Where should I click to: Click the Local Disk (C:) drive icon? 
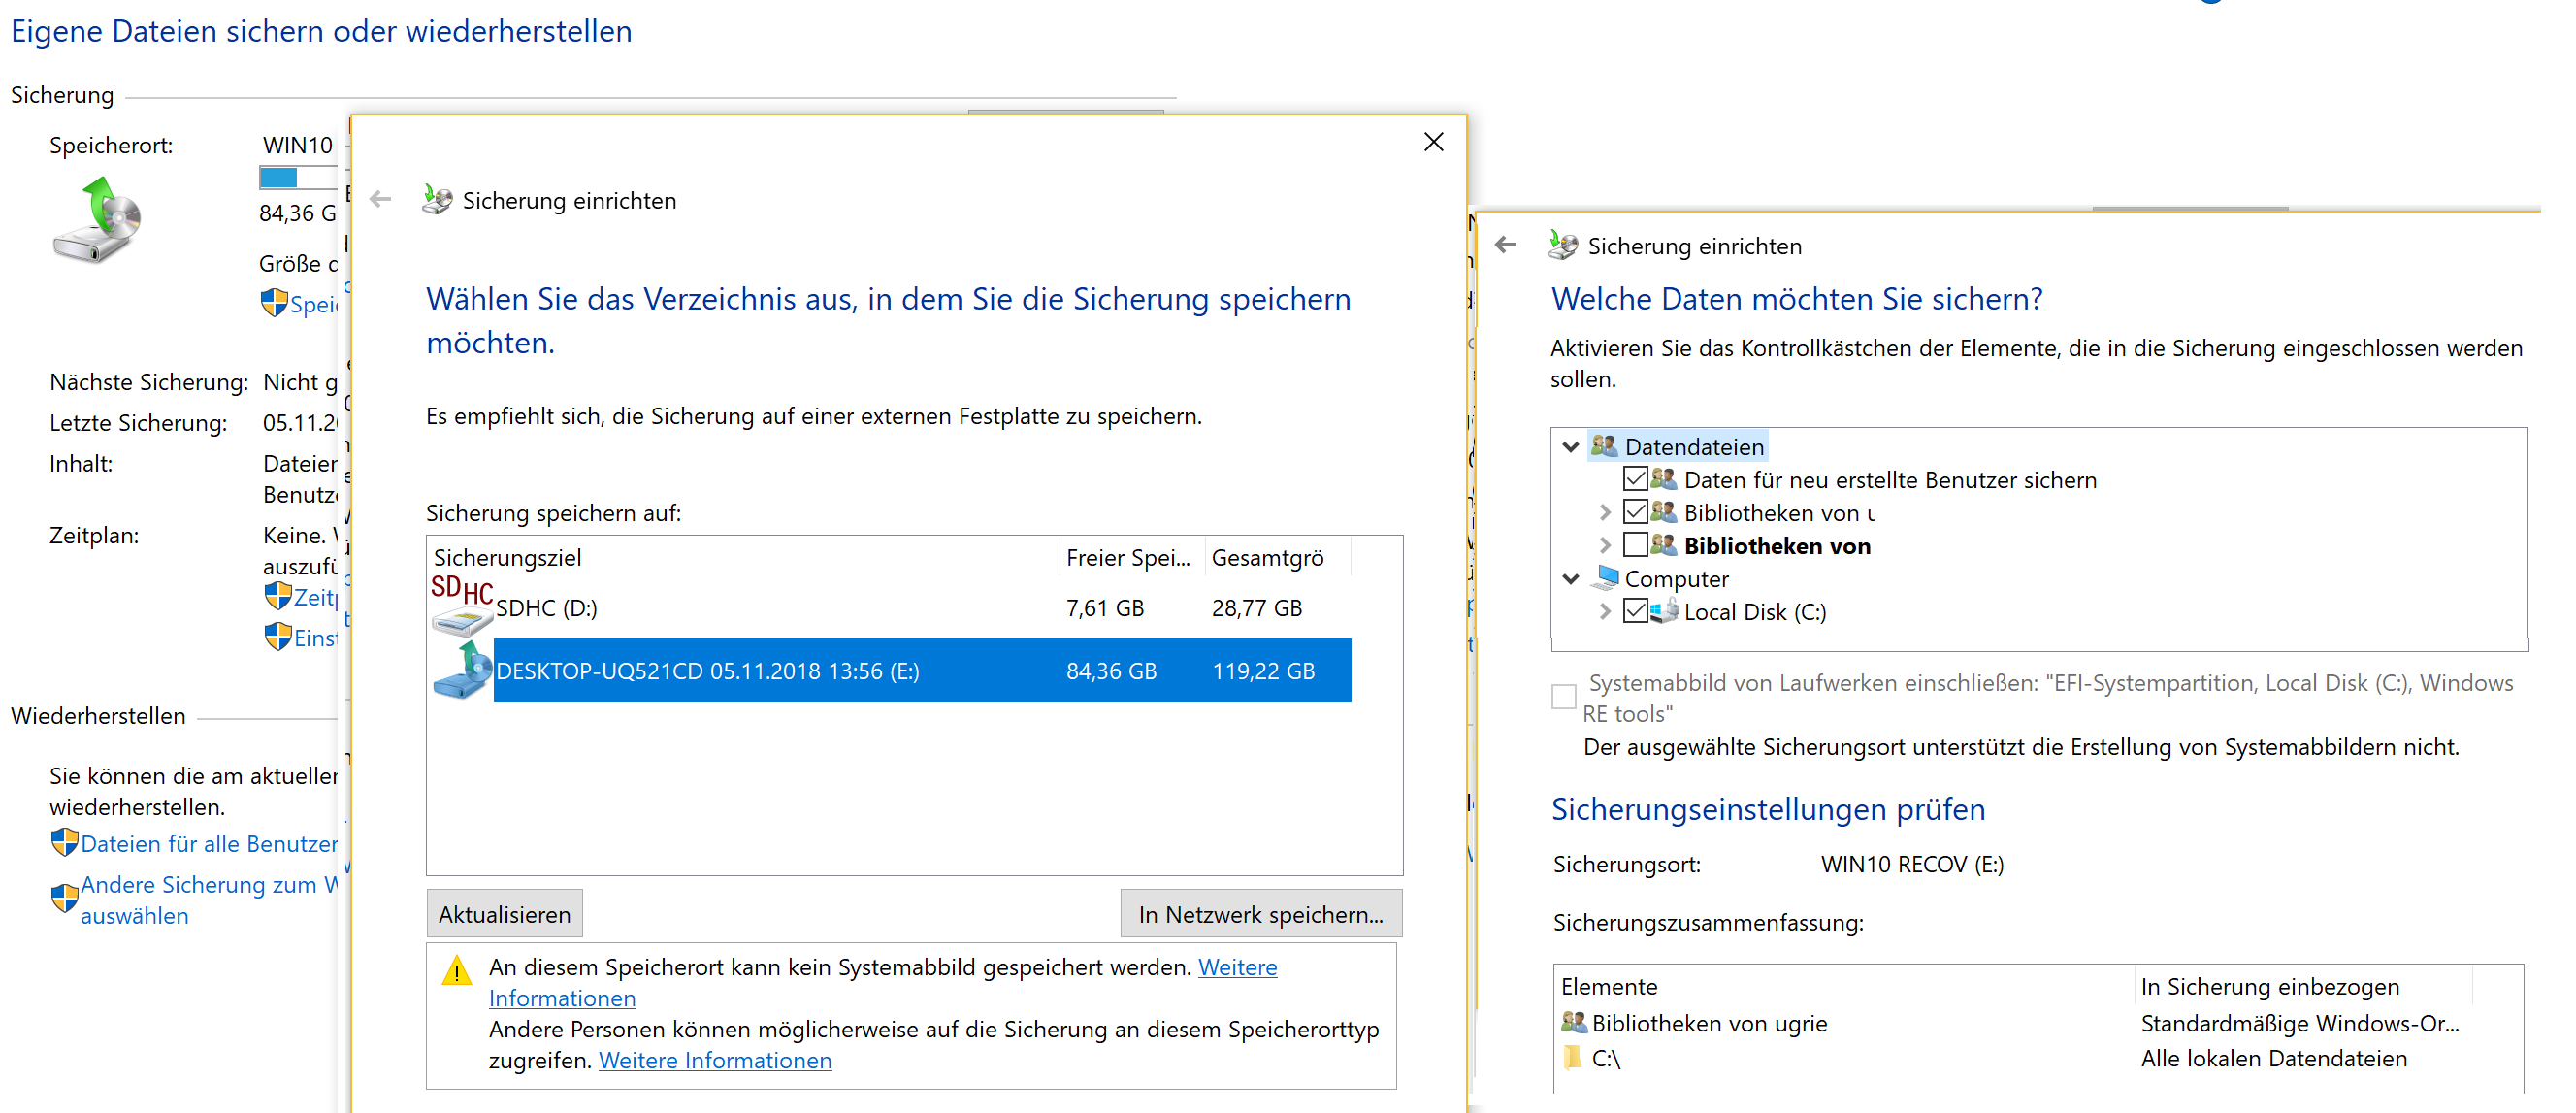click(x=1664, y=611)
